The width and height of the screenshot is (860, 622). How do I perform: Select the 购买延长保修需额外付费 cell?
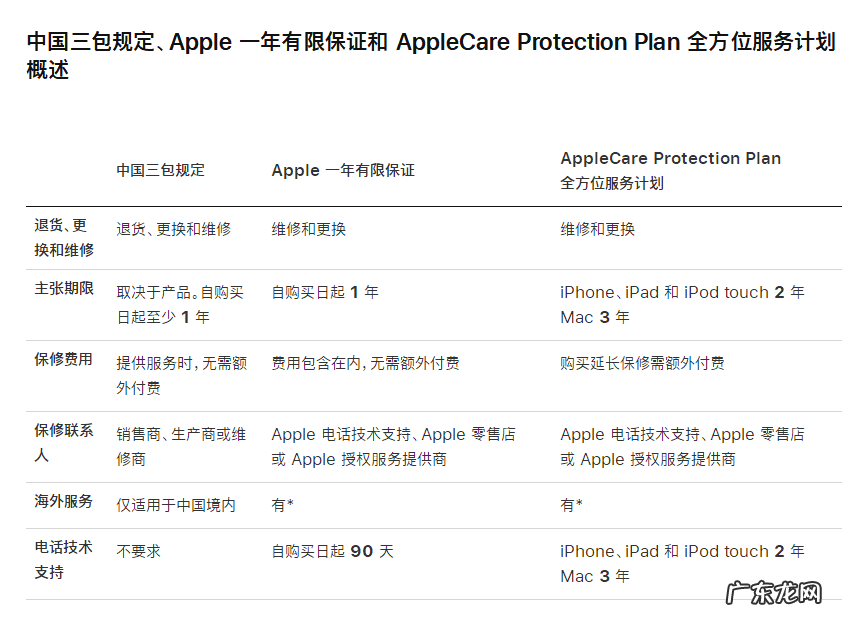642,363
